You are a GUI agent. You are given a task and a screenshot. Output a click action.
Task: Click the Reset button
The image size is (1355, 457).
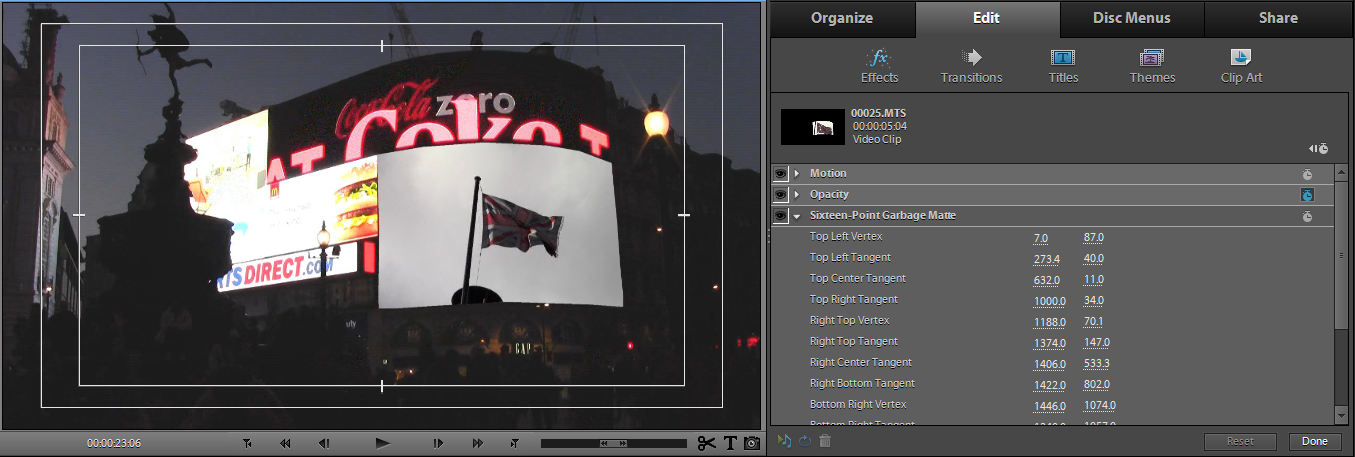(1240, 441)
